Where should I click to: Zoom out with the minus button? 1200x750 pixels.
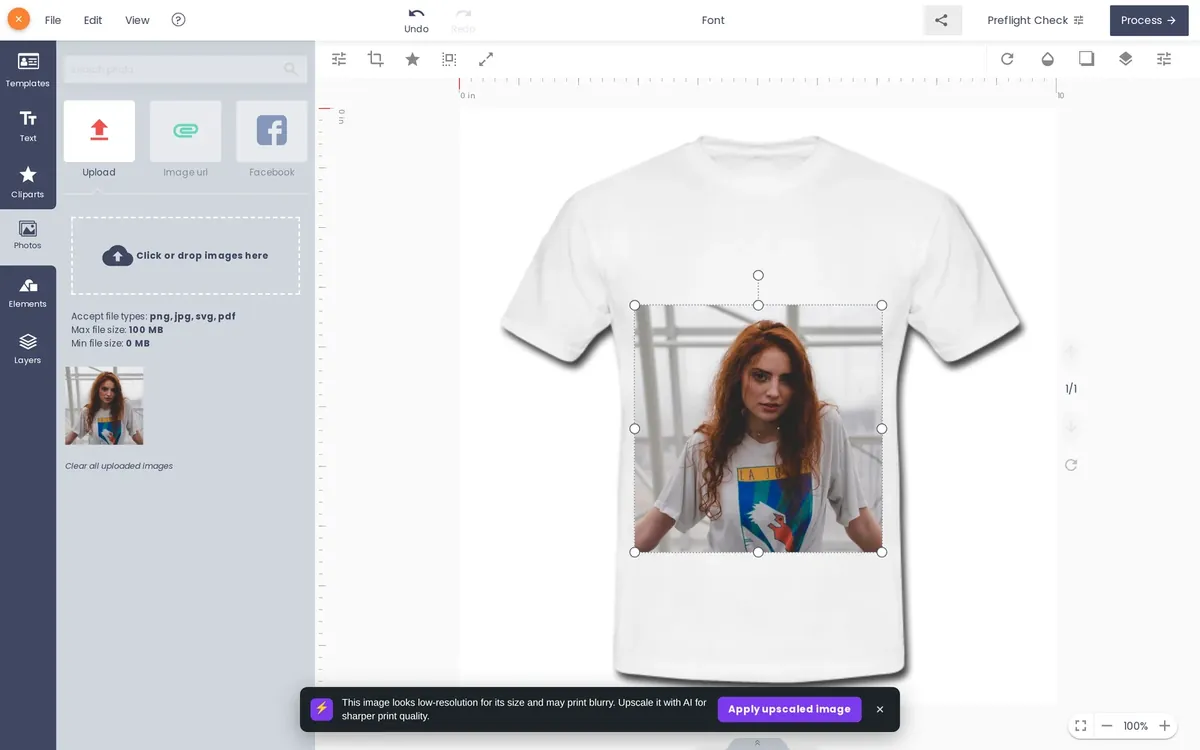click(1107, 726)
